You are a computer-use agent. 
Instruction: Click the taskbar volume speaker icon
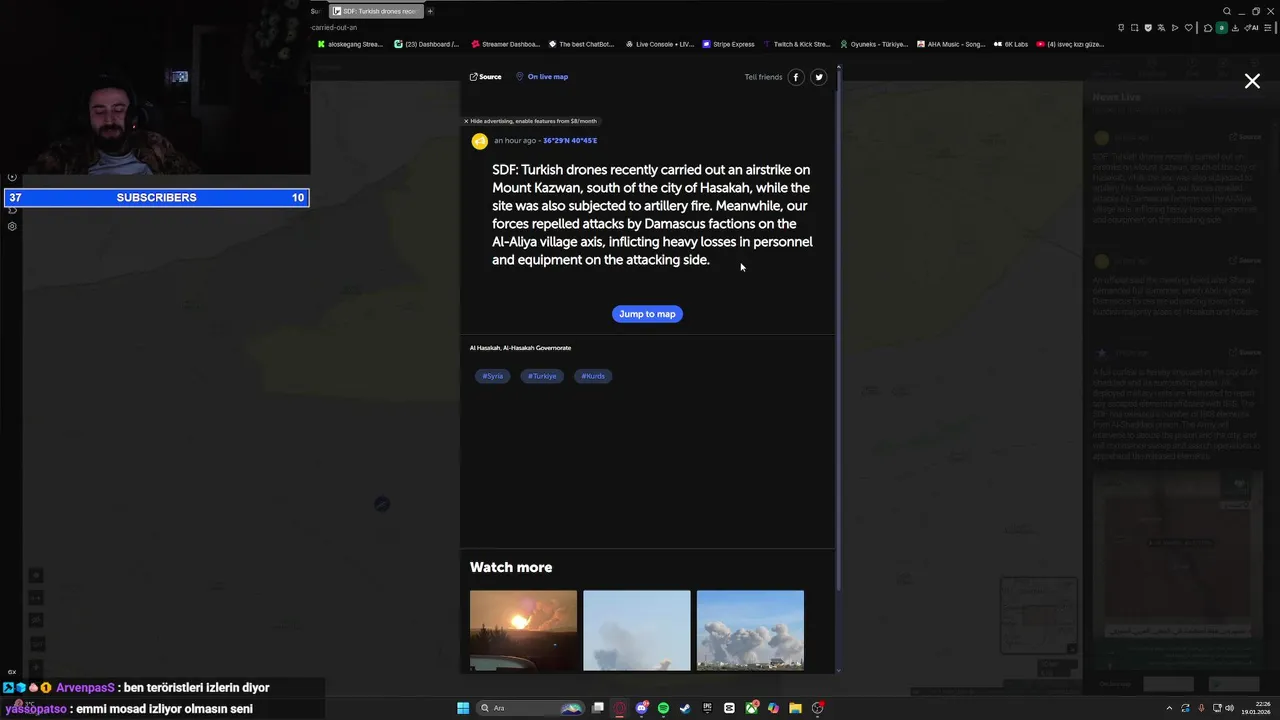click(x=1229, y=708)
